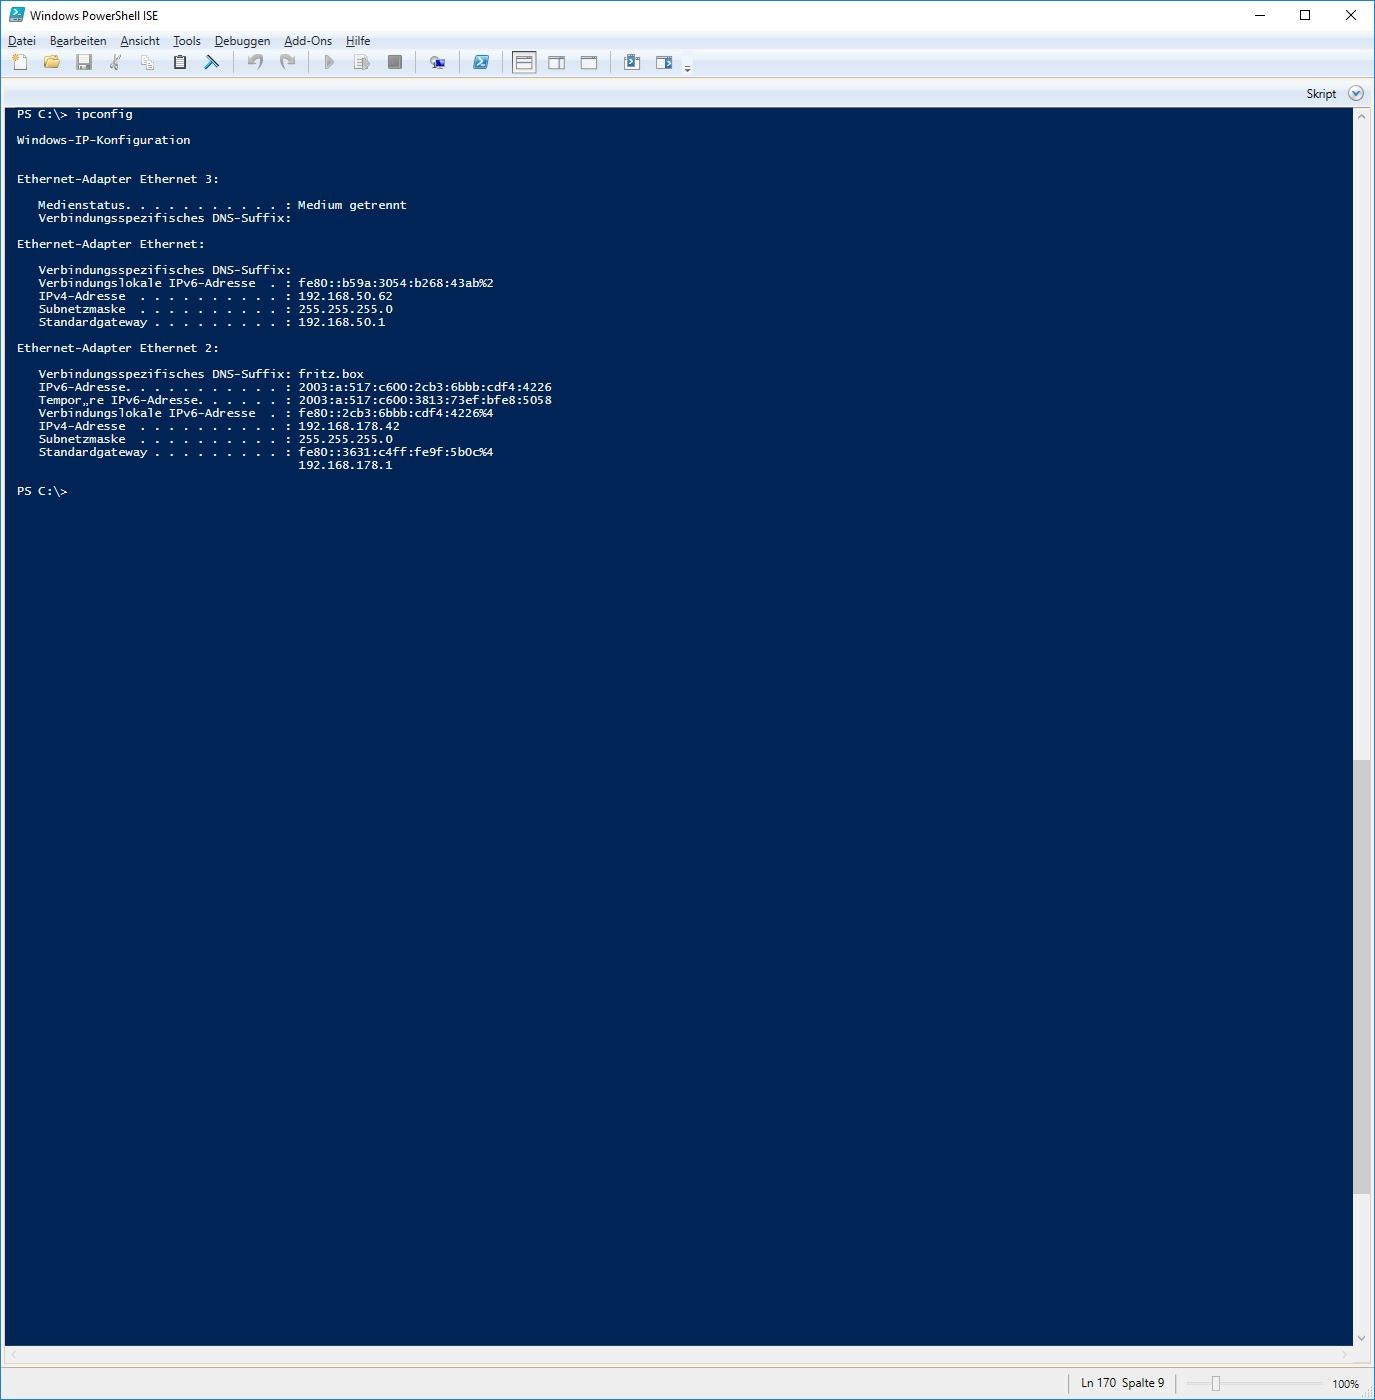Stop operation square icon

click(395, 62)
